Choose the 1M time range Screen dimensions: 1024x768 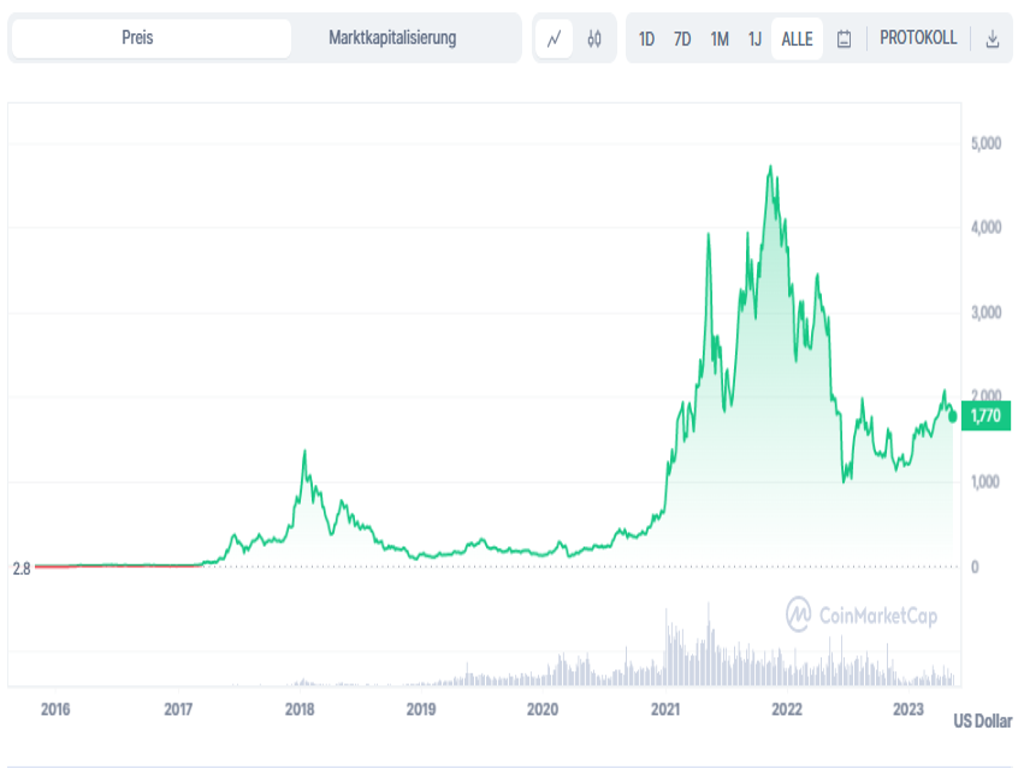pos(719,39)
